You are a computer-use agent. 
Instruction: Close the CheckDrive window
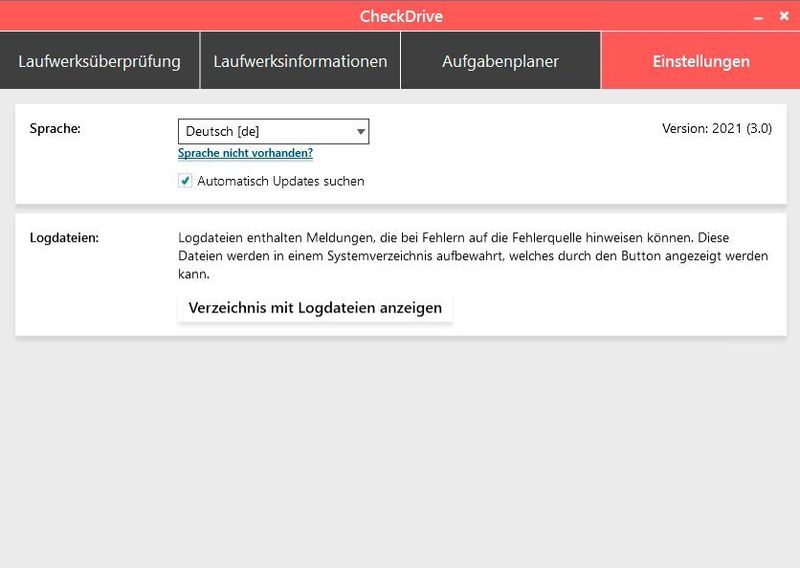point(784,16)
